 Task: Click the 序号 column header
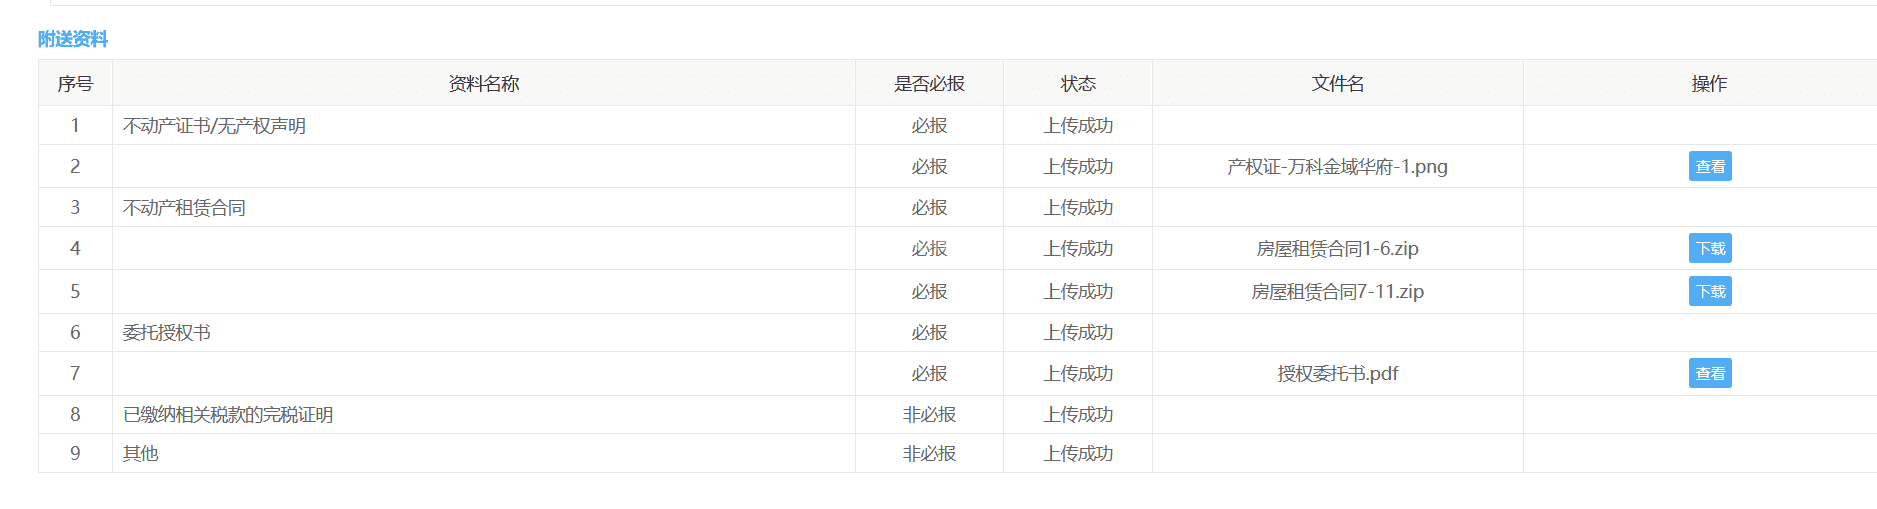[75, 84]
